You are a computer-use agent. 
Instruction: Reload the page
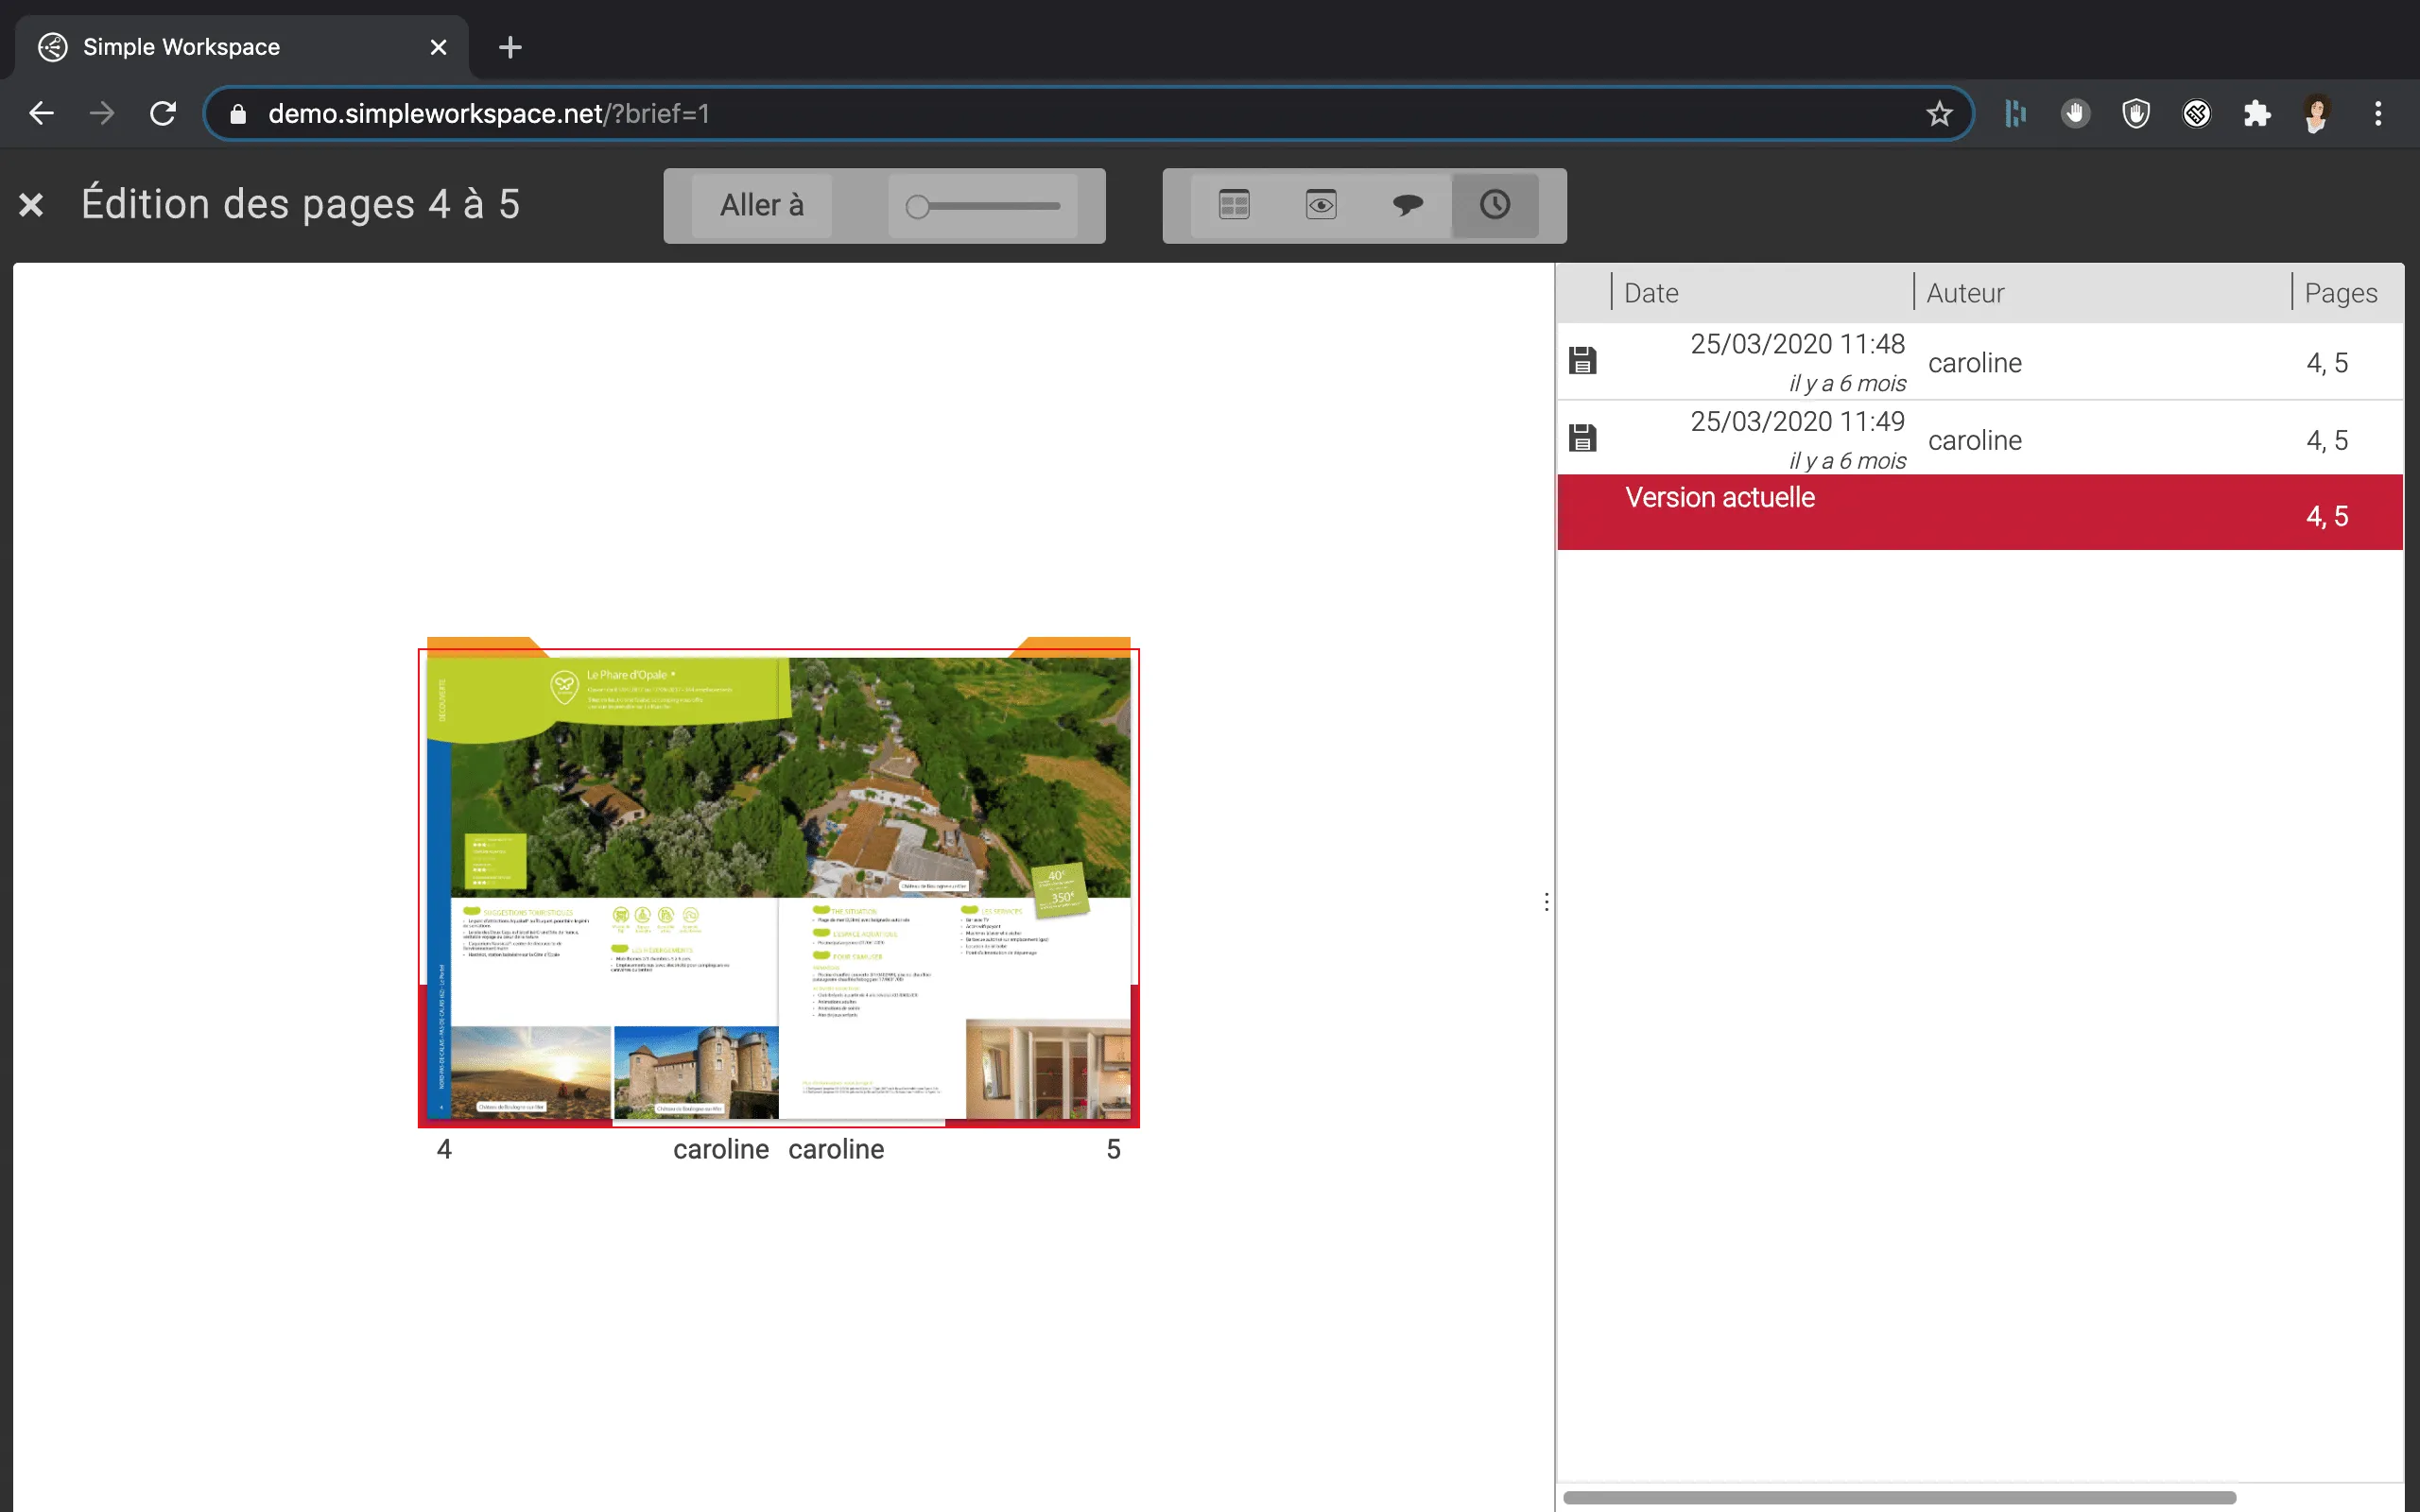click(163, 114)
